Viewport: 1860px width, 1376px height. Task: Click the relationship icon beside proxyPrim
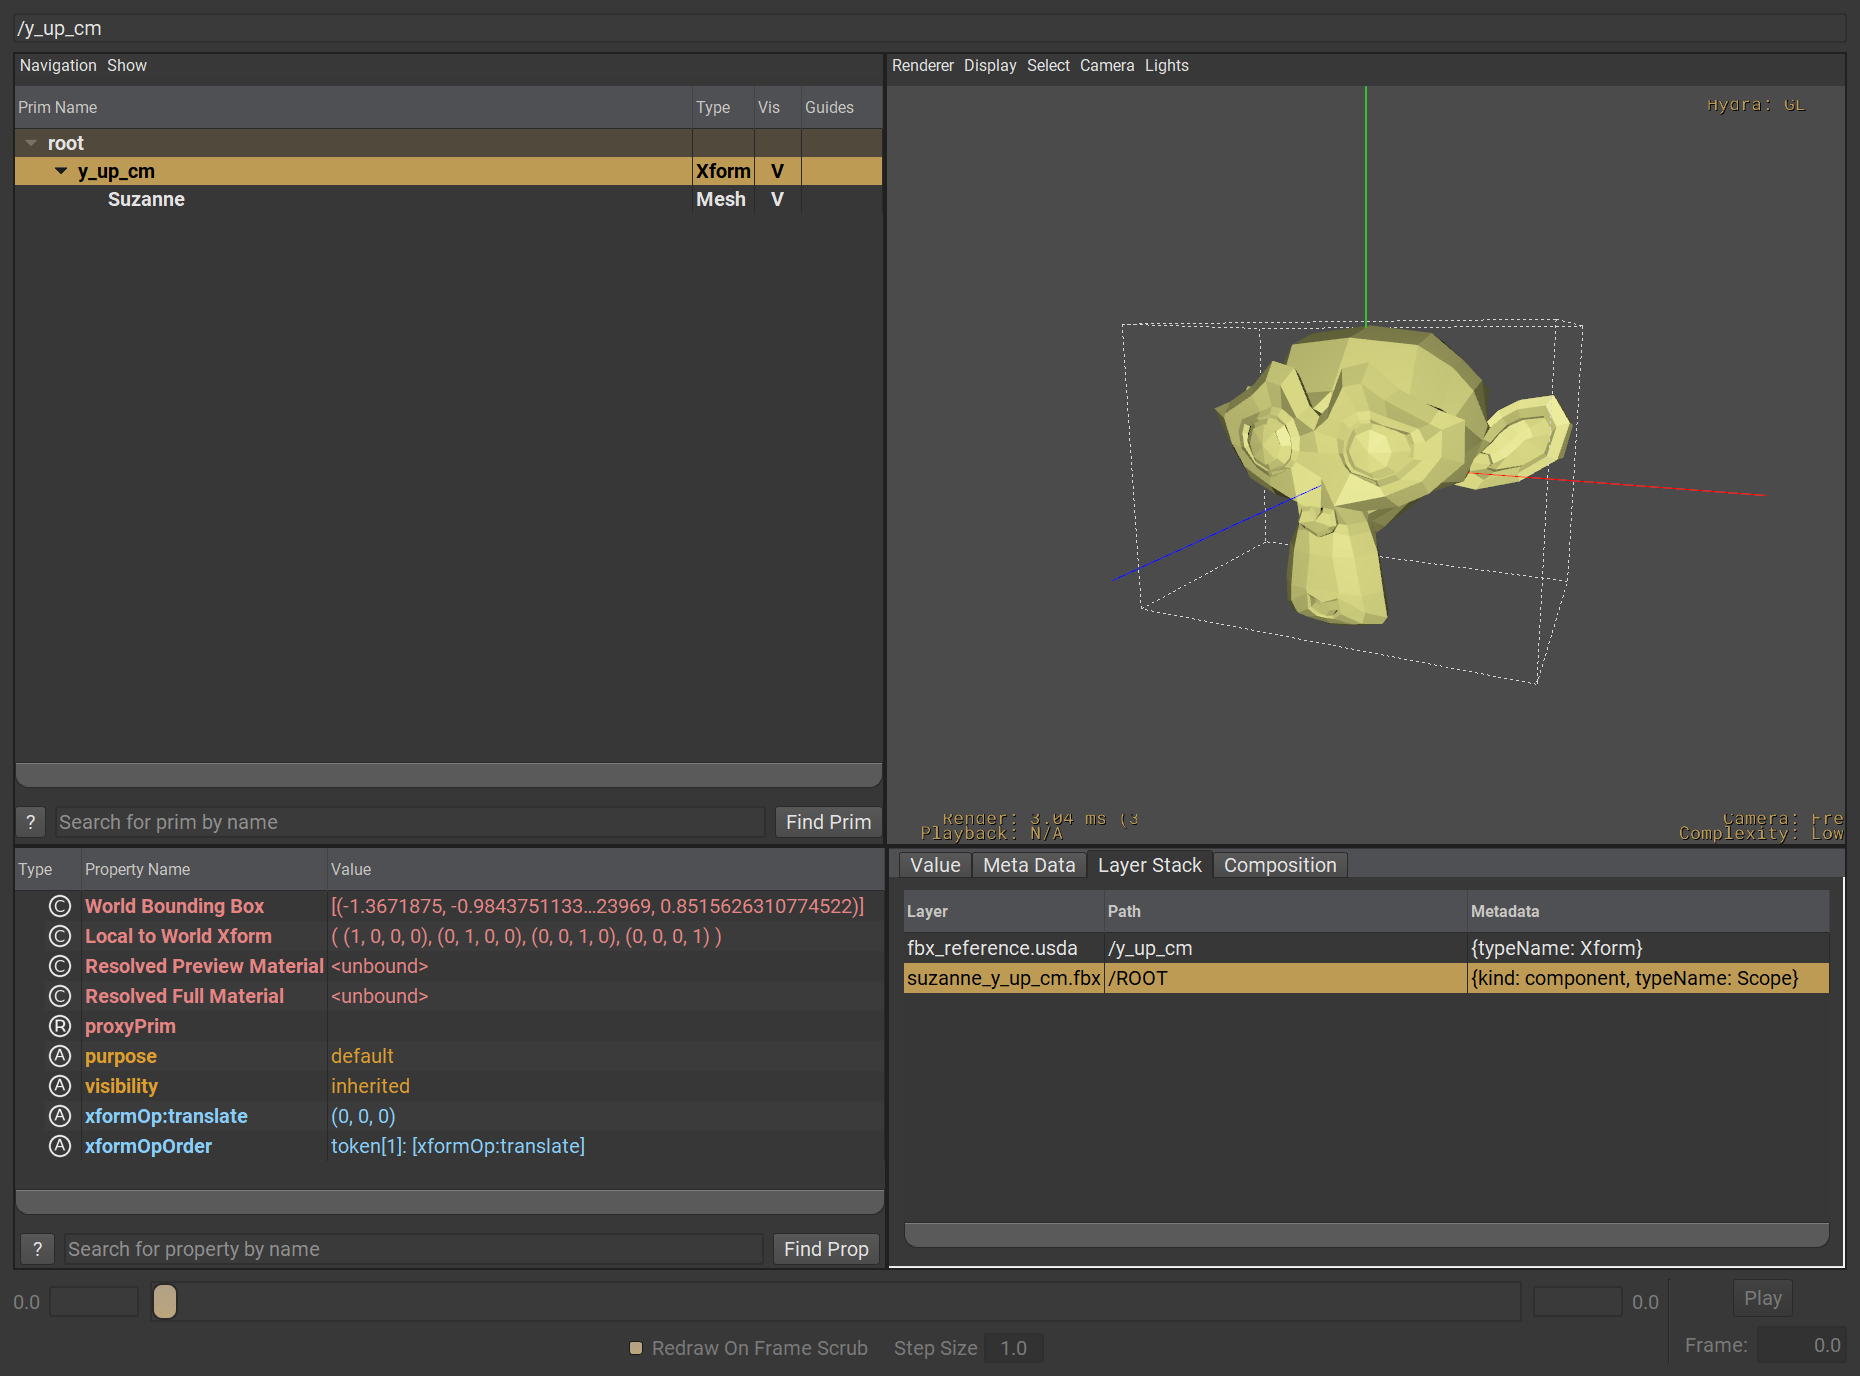60,1026
